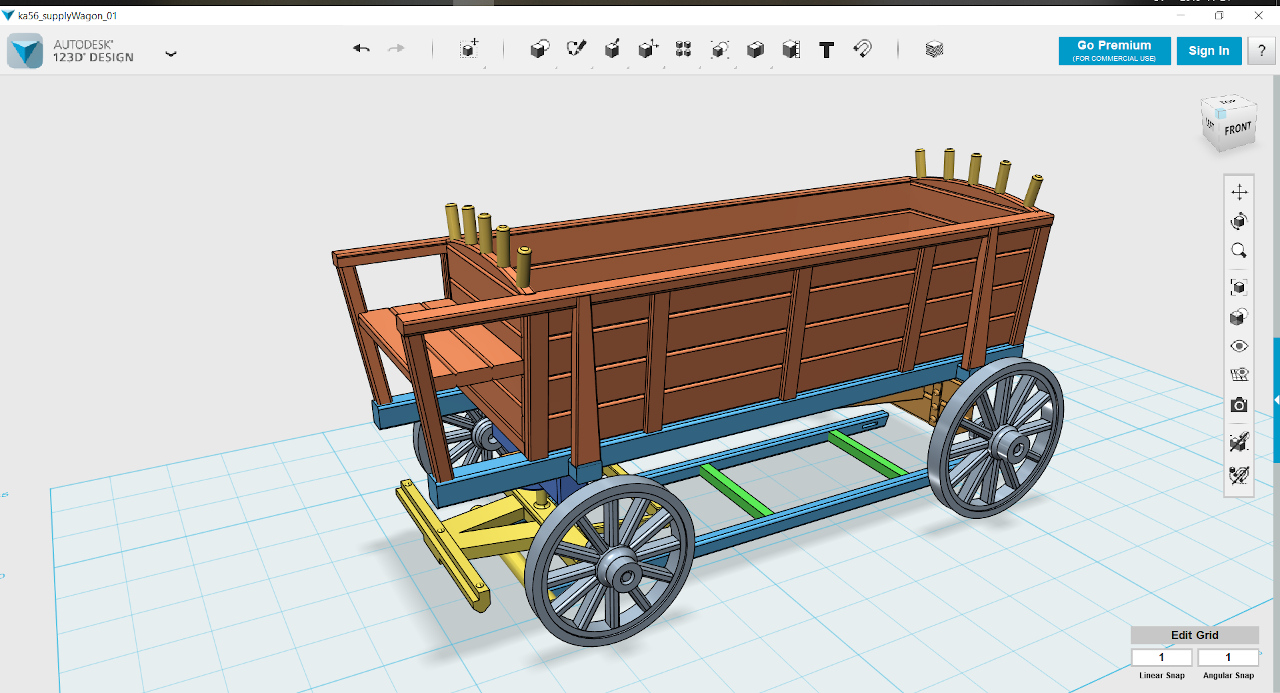Viewport: 1280px width, 693px height.
Task: Open help with question mark button
Action: pos(1261,51)
